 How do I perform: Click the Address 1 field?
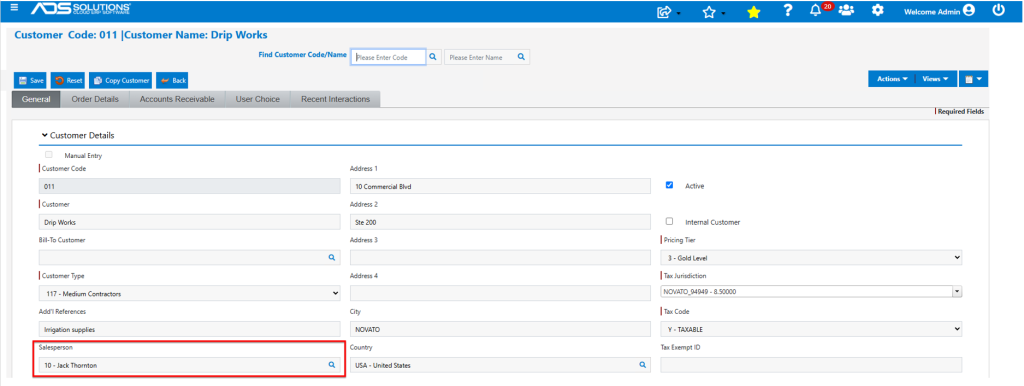coord(501,186)
